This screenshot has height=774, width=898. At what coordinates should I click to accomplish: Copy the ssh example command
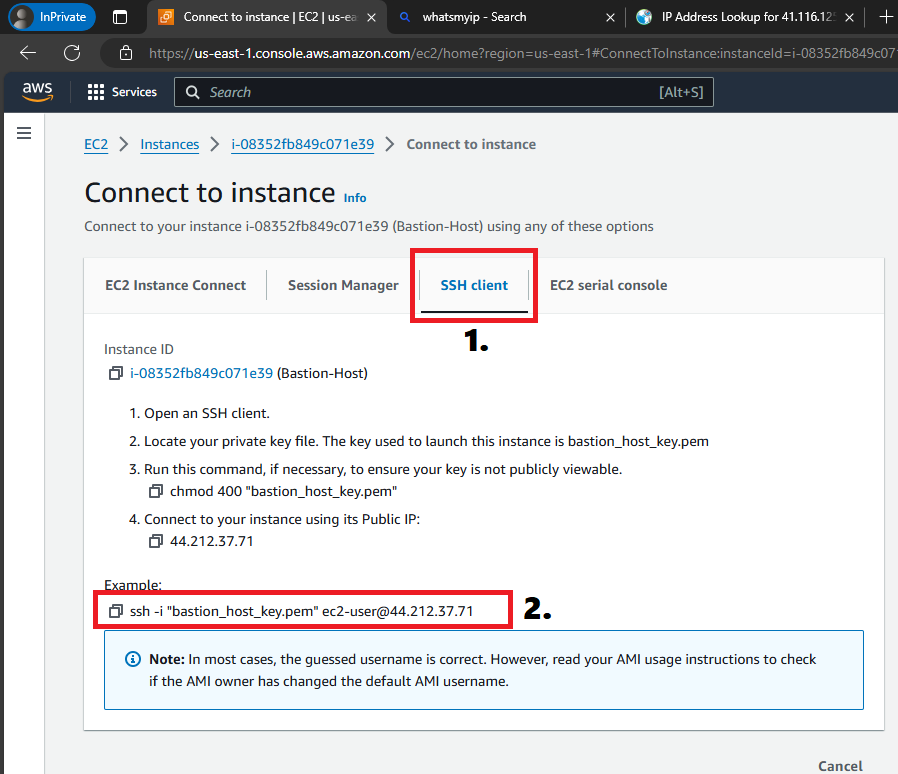(x=116, y=611)
